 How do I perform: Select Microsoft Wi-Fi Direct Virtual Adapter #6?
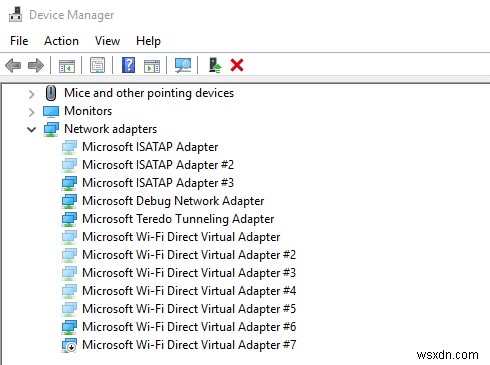click(x=189, y=327)
